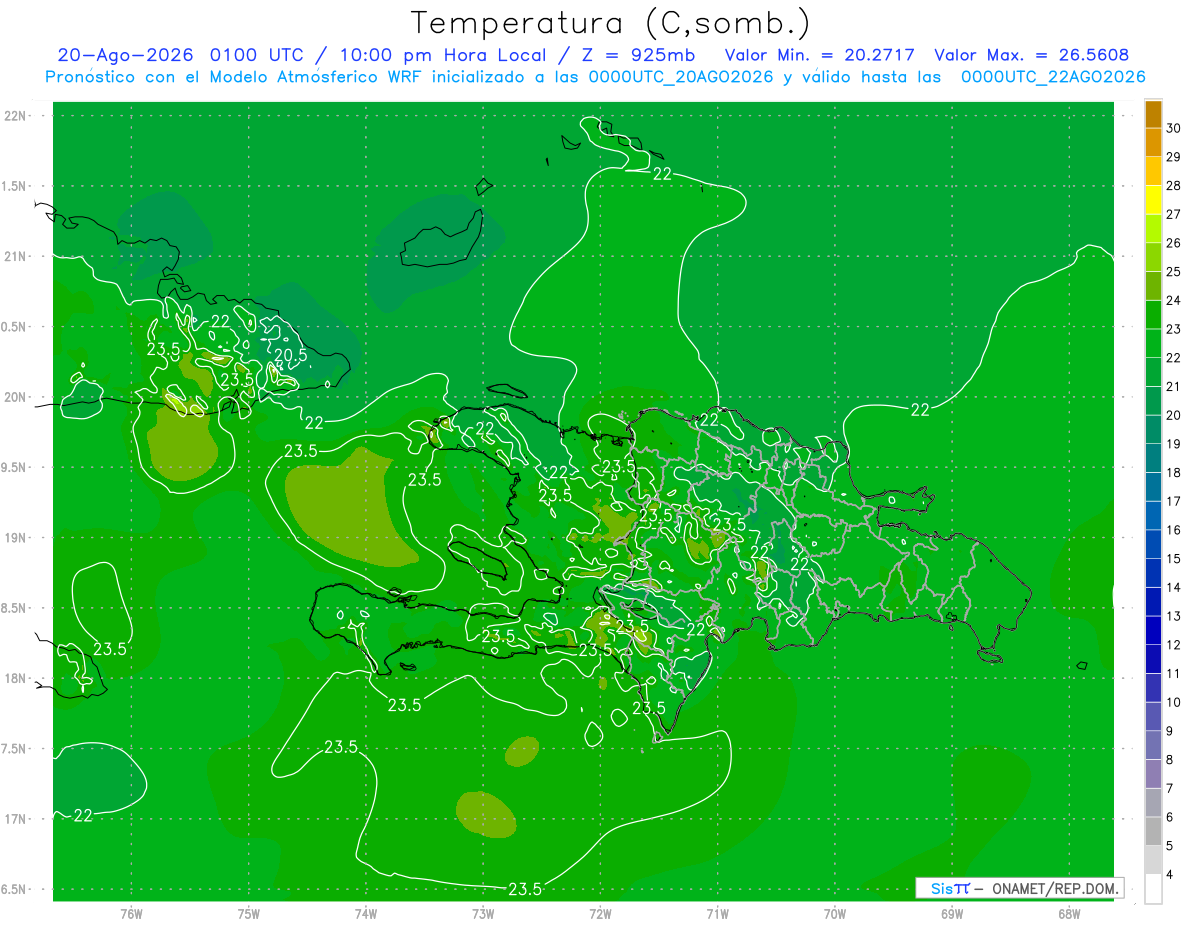Click the latitude axis label "6.5N"
Viewport: 1200px width, 927px height.
[15, 890]
